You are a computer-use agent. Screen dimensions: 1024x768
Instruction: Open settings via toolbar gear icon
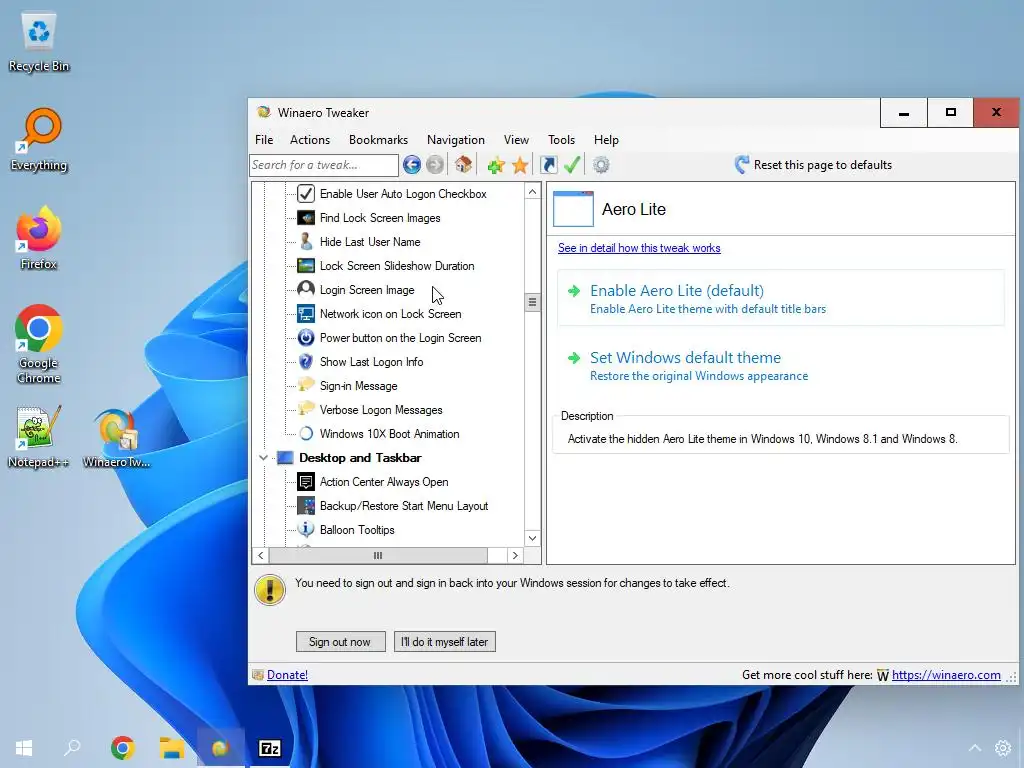pyautogui.click(x=601, y=165)
